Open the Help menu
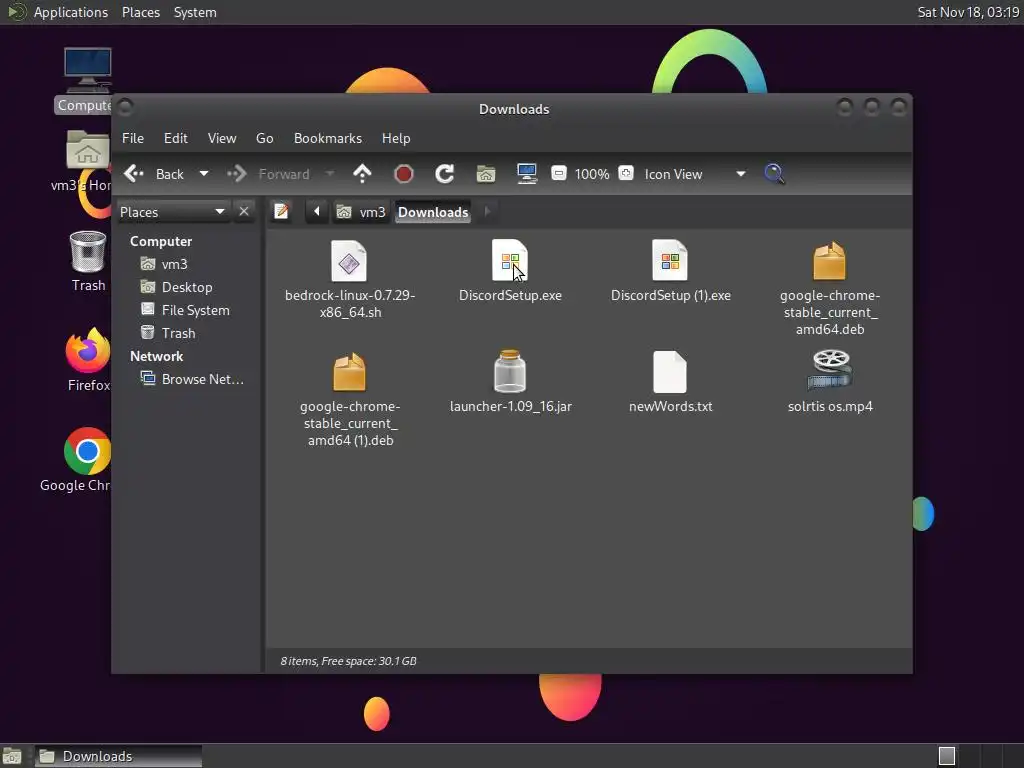 (396, 138)
